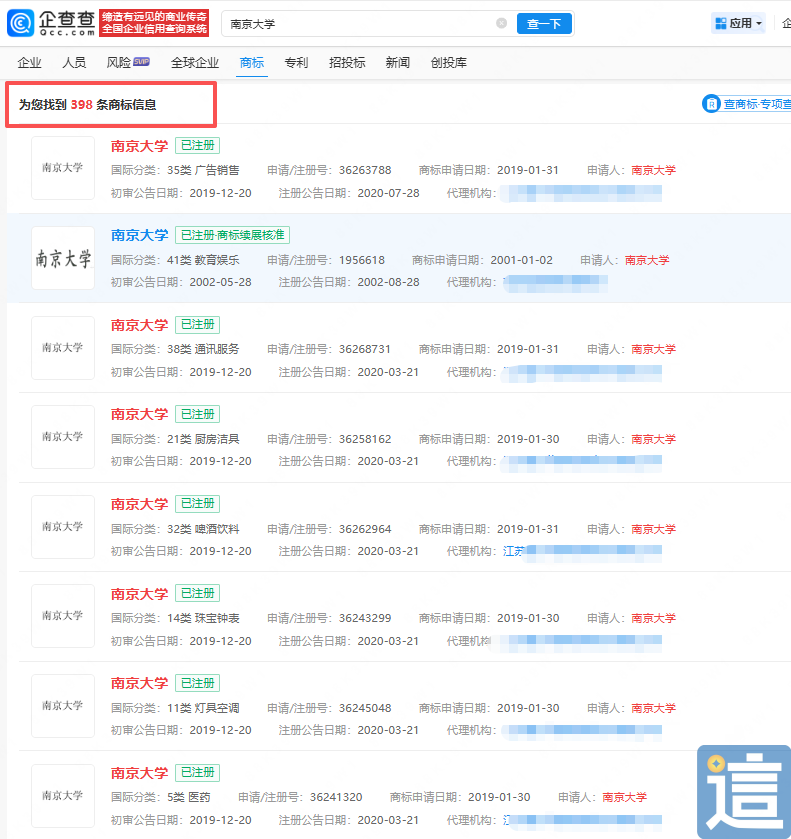Click the 已注册·商标续展核准 status tag
791x839 pixels.
[232, 235]
